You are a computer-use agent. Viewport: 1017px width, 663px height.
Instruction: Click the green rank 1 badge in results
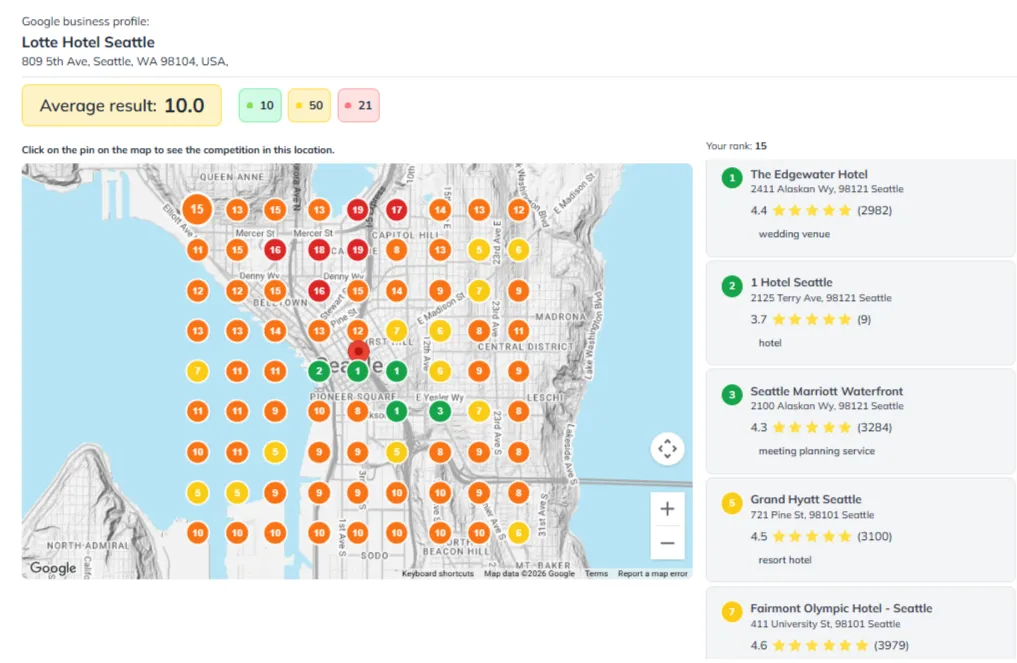click(732, 178)
